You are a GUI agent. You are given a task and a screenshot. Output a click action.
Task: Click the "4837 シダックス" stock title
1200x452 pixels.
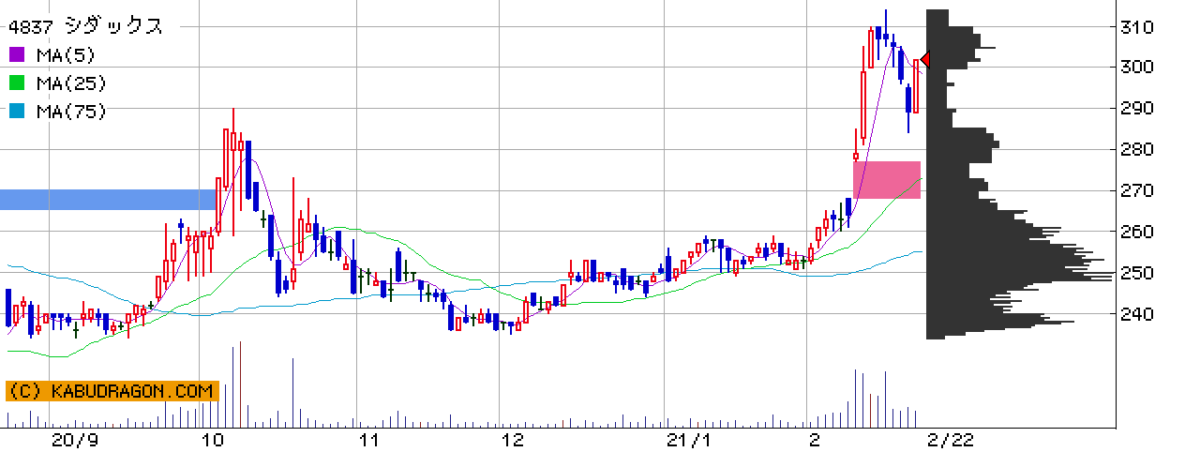pyautogui.click(x=85, y=27)
